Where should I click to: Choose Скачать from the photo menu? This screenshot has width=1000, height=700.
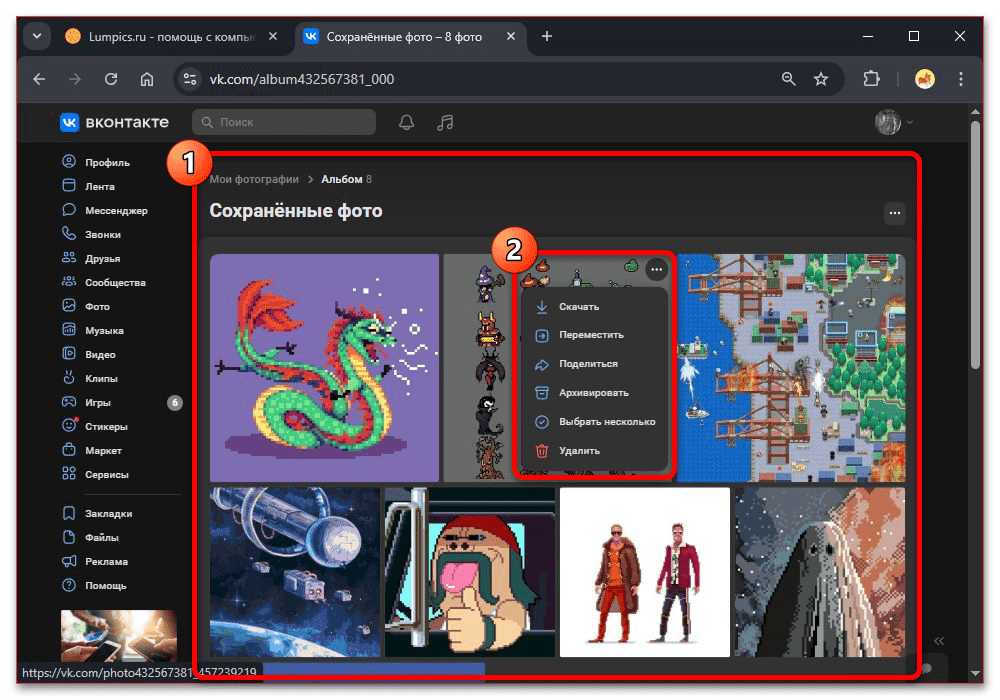579,307
